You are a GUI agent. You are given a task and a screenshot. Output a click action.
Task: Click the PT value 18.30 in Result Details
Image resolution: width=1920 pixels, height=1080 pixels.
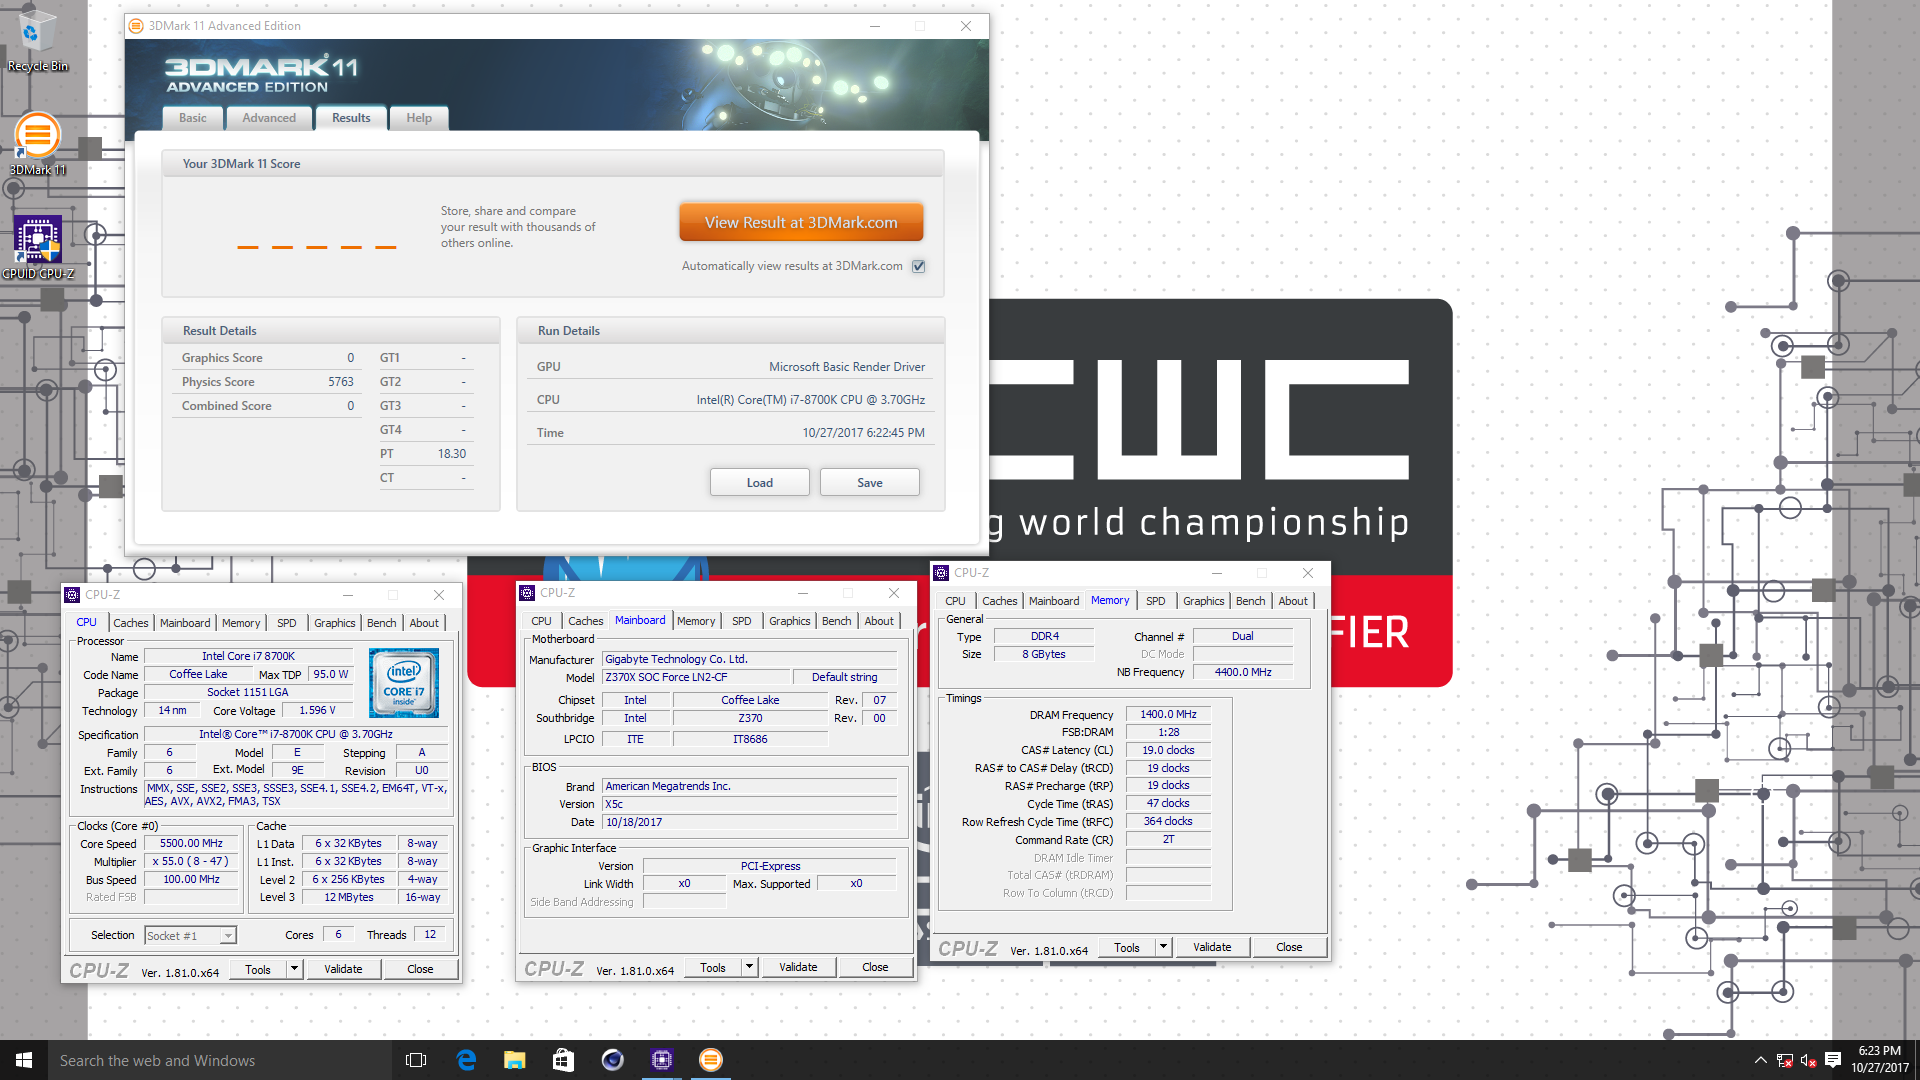452,454
